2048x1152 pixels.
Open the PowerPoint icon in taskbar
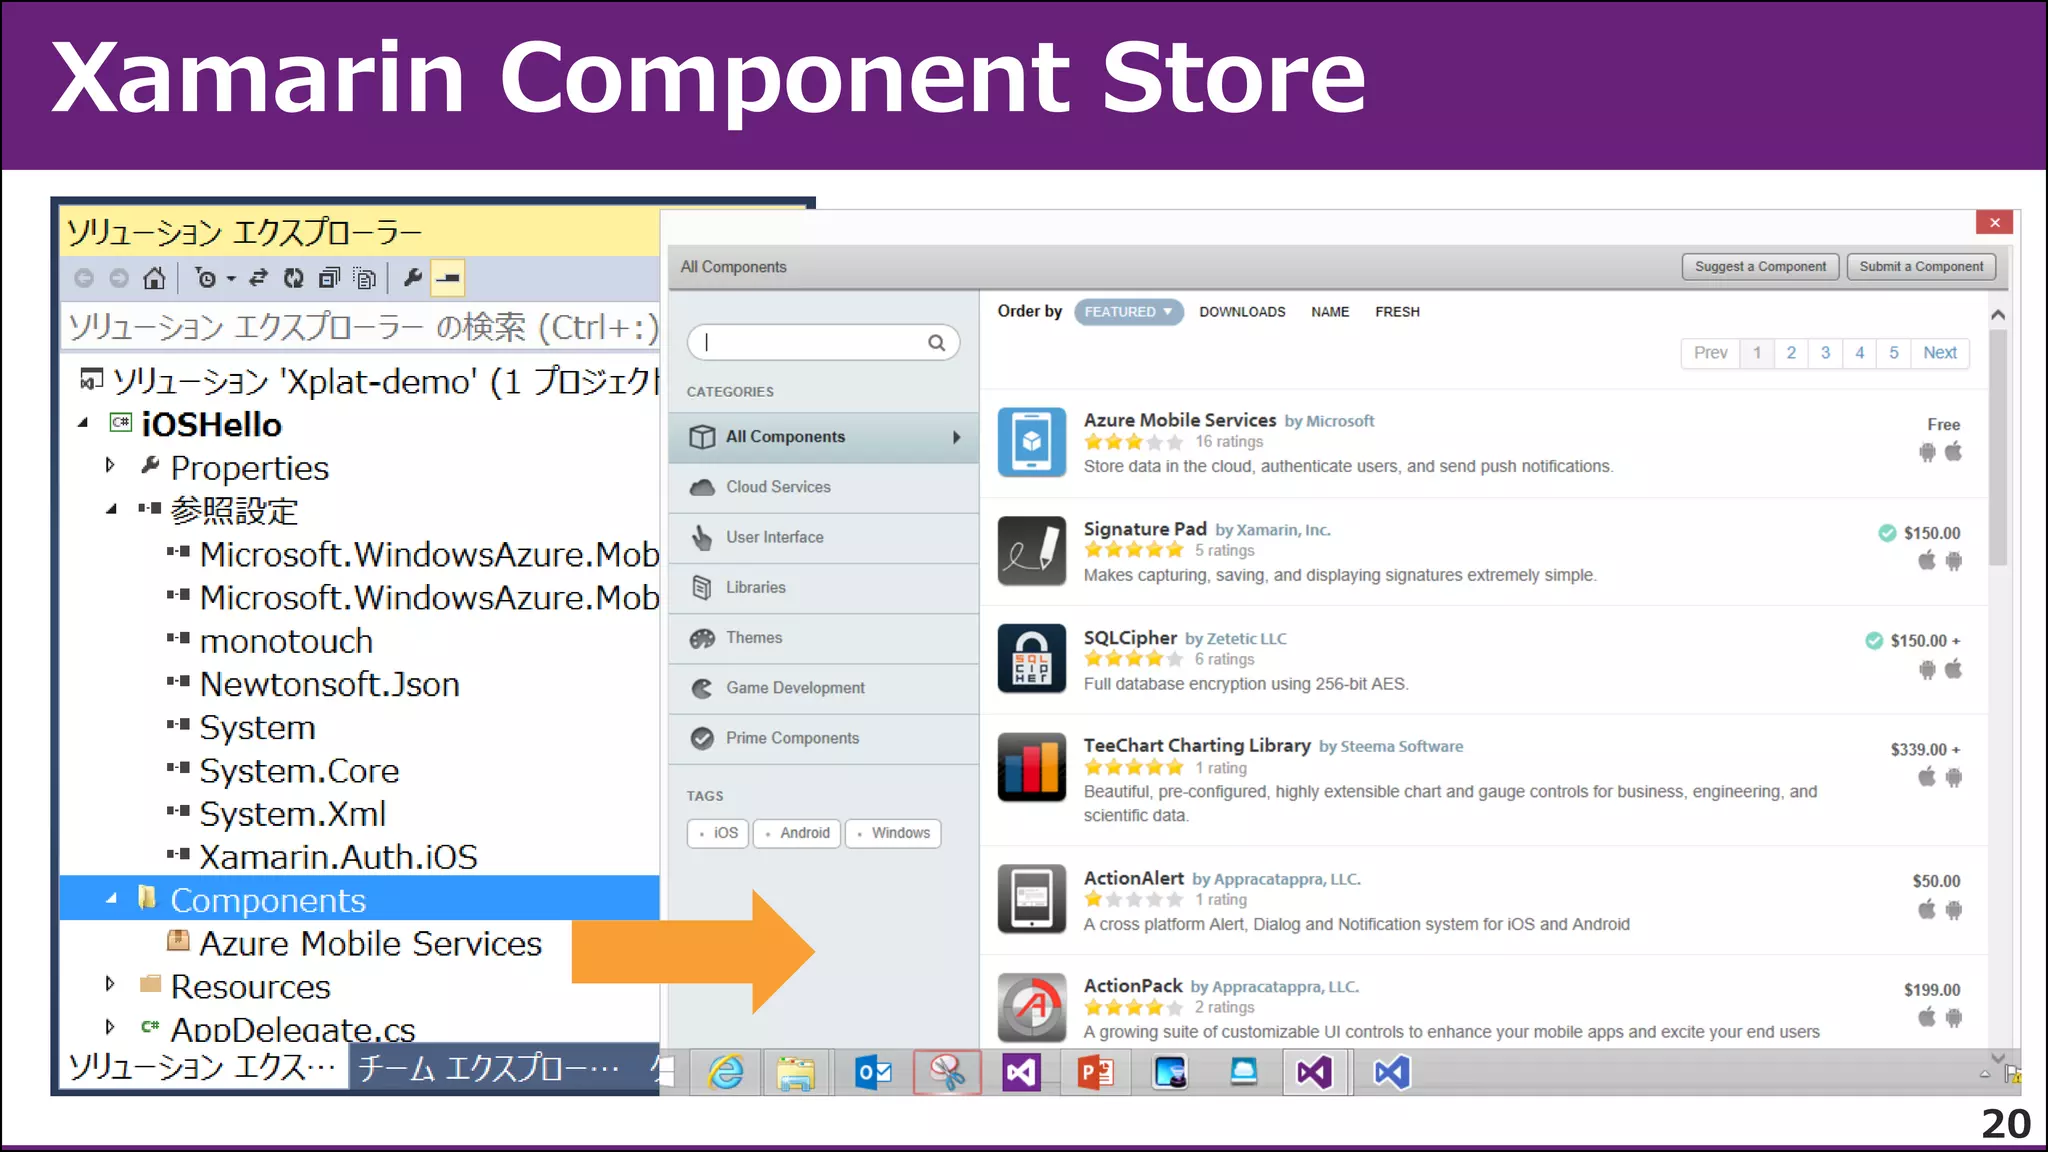pyautogui.click(x=1095, y=1073)
